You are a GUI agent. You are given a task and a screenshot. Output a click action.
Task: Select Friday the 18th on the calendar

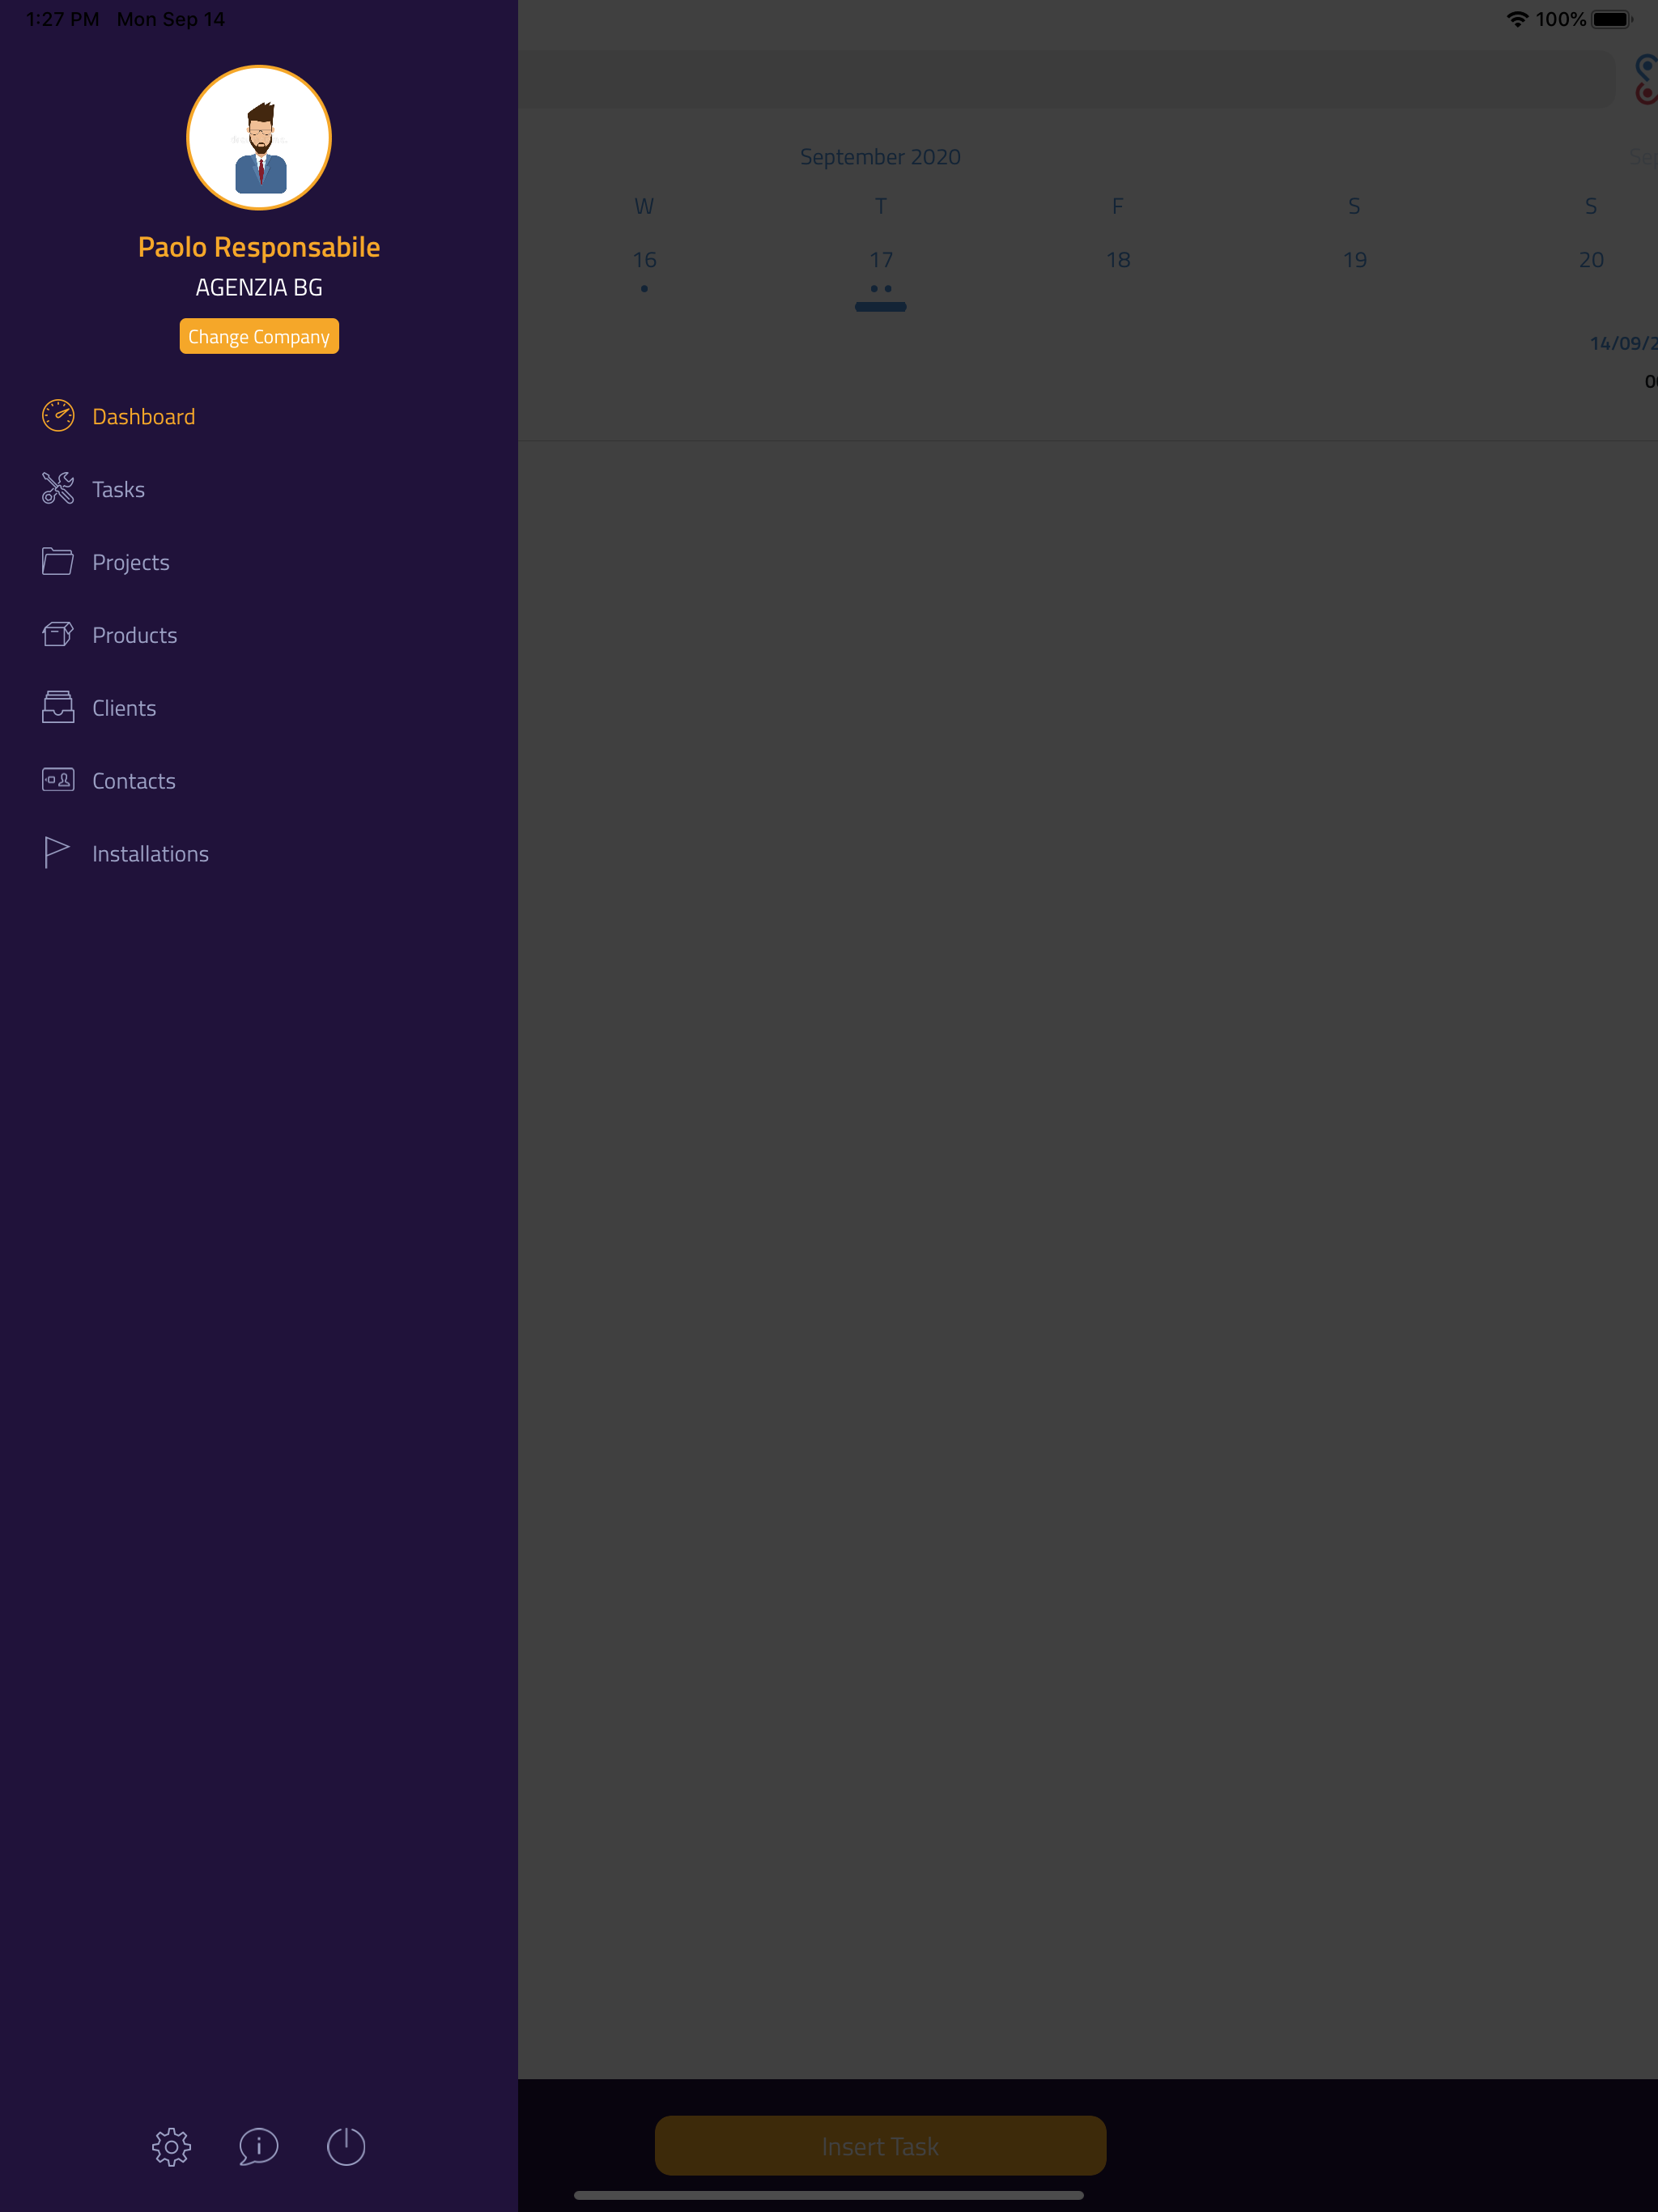(1117, 259)
